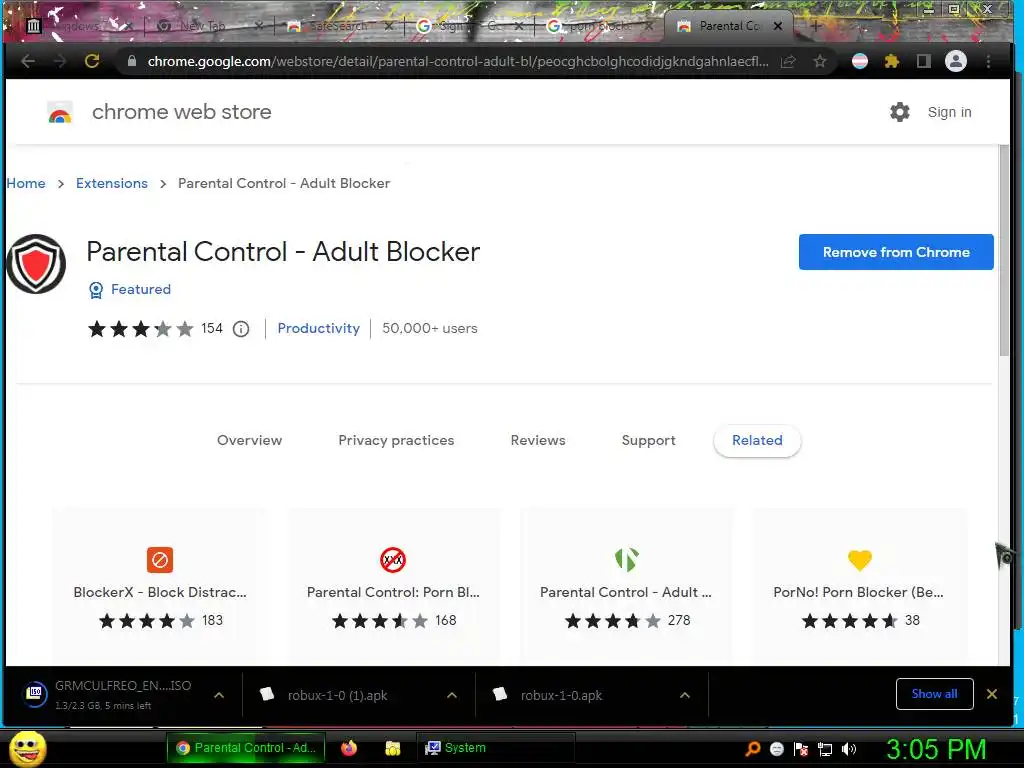Open Firefox from the taskbar

(x=349, y=748)
